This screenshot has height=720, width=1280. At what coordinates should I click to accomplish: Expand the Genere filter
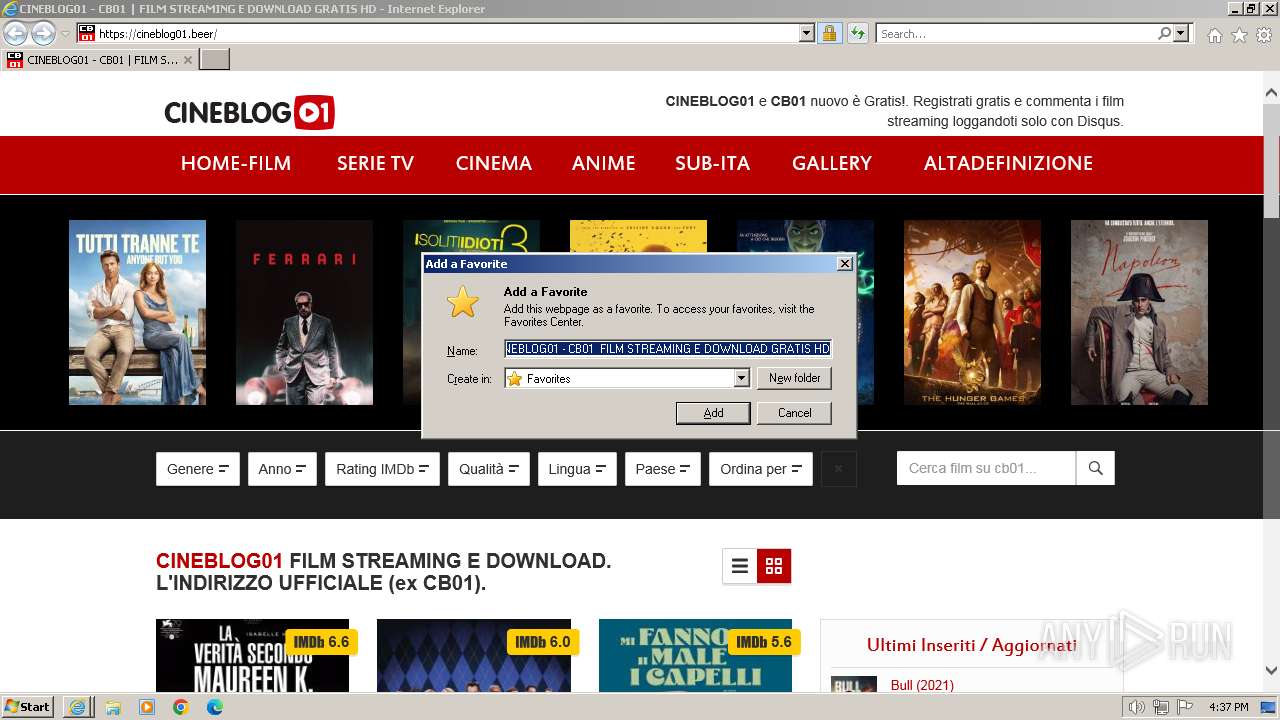tap(198, 469)
